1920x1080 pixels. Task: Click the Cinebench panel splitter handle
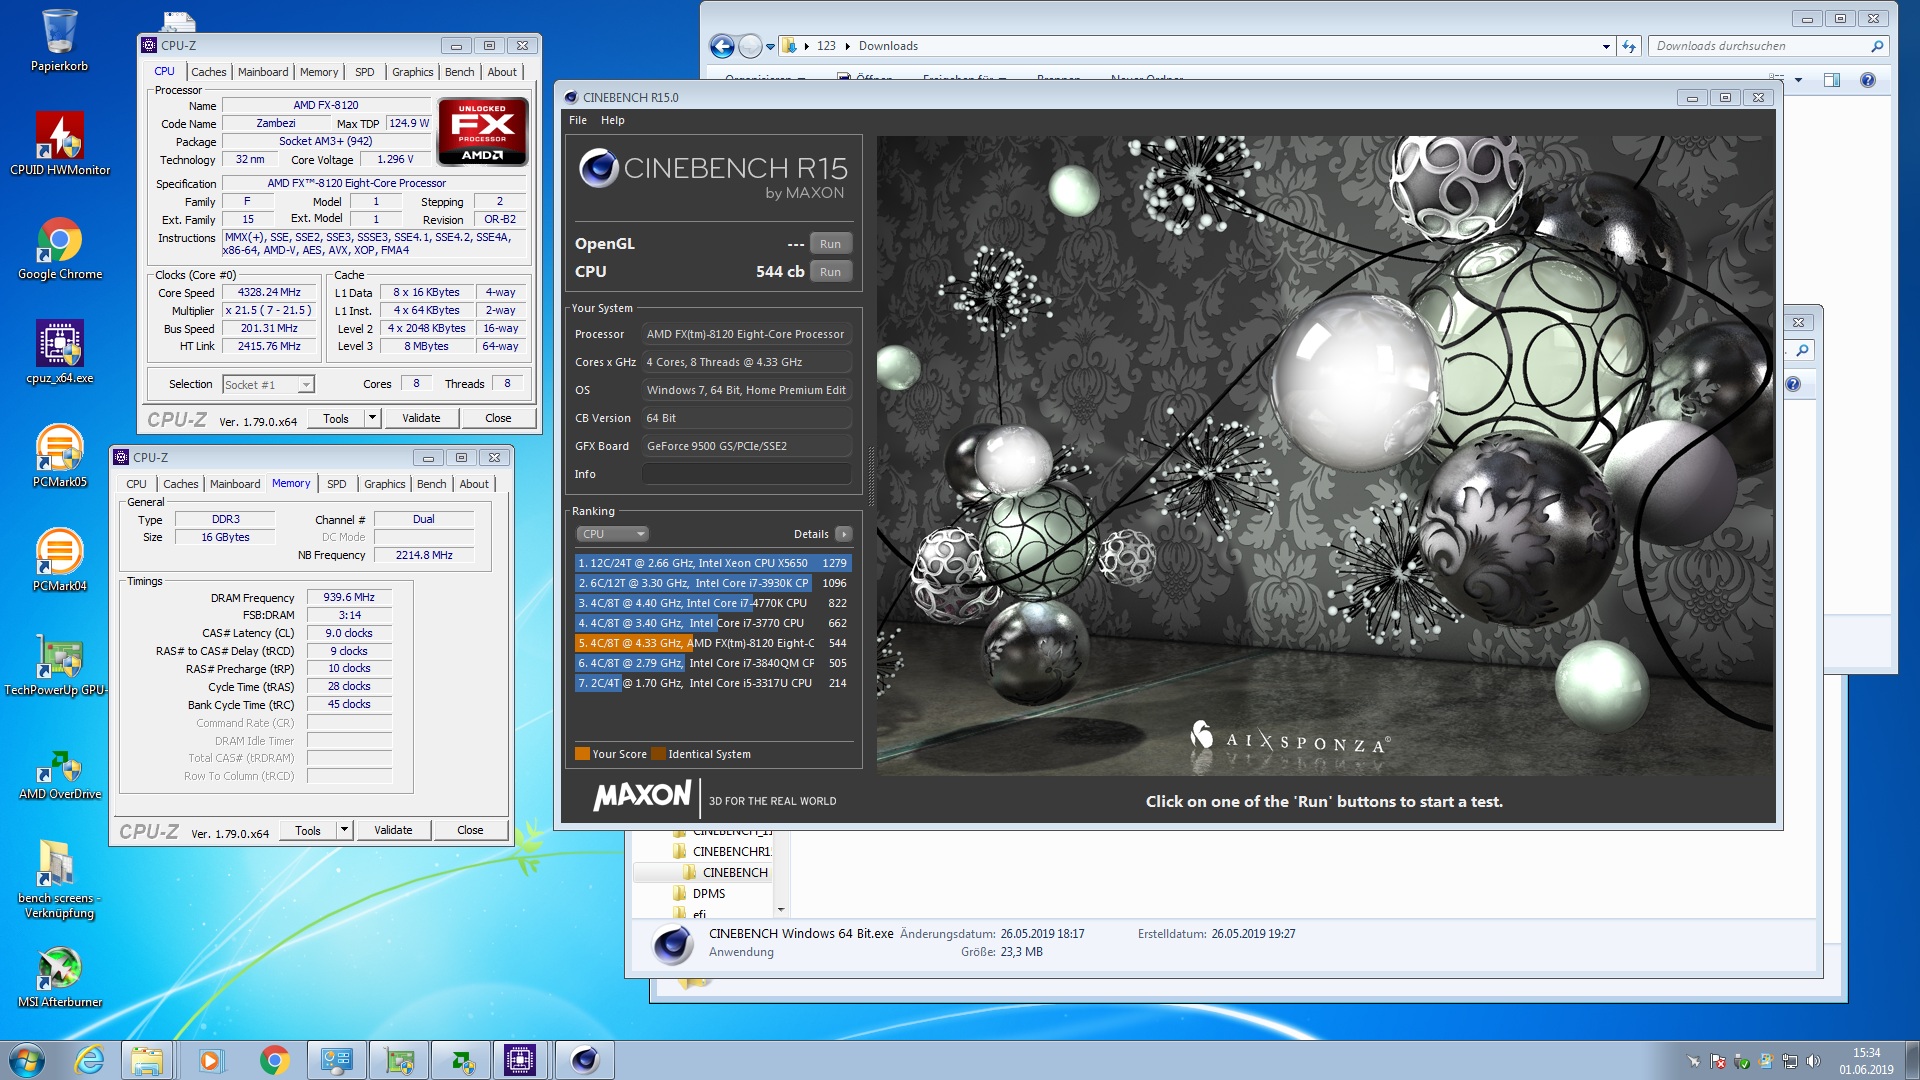point(870,477)
